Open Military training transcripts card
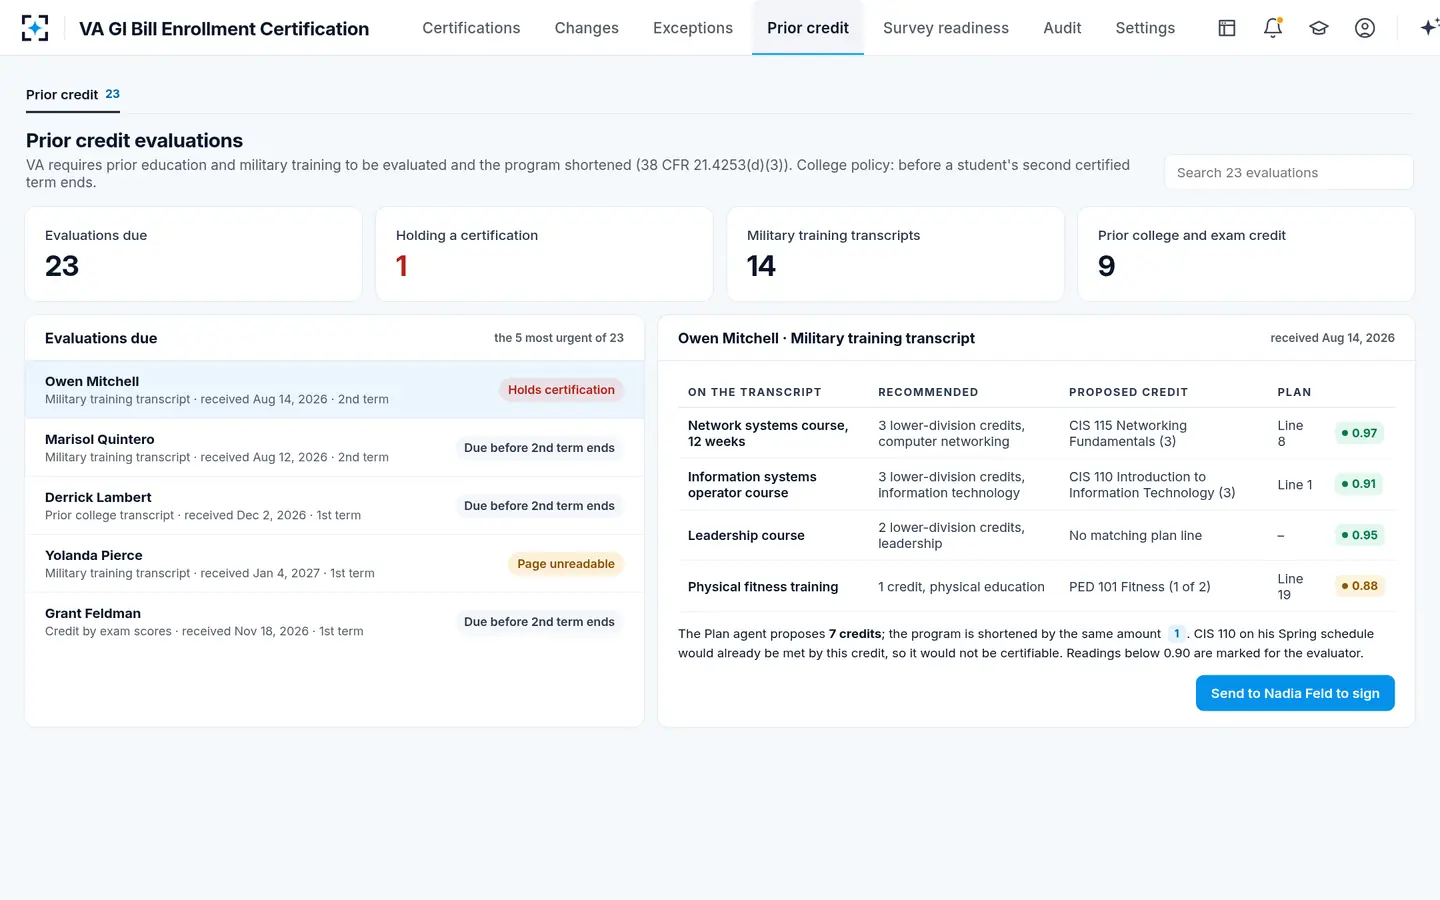Image resolution: width=1440 pixels, height=900 pixels. pos(895,254)
